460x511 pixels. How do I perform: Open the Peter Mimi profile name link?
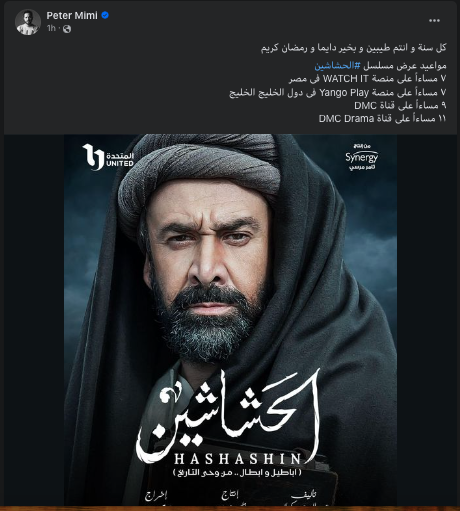pyautogui.click(x=72, y=15)
